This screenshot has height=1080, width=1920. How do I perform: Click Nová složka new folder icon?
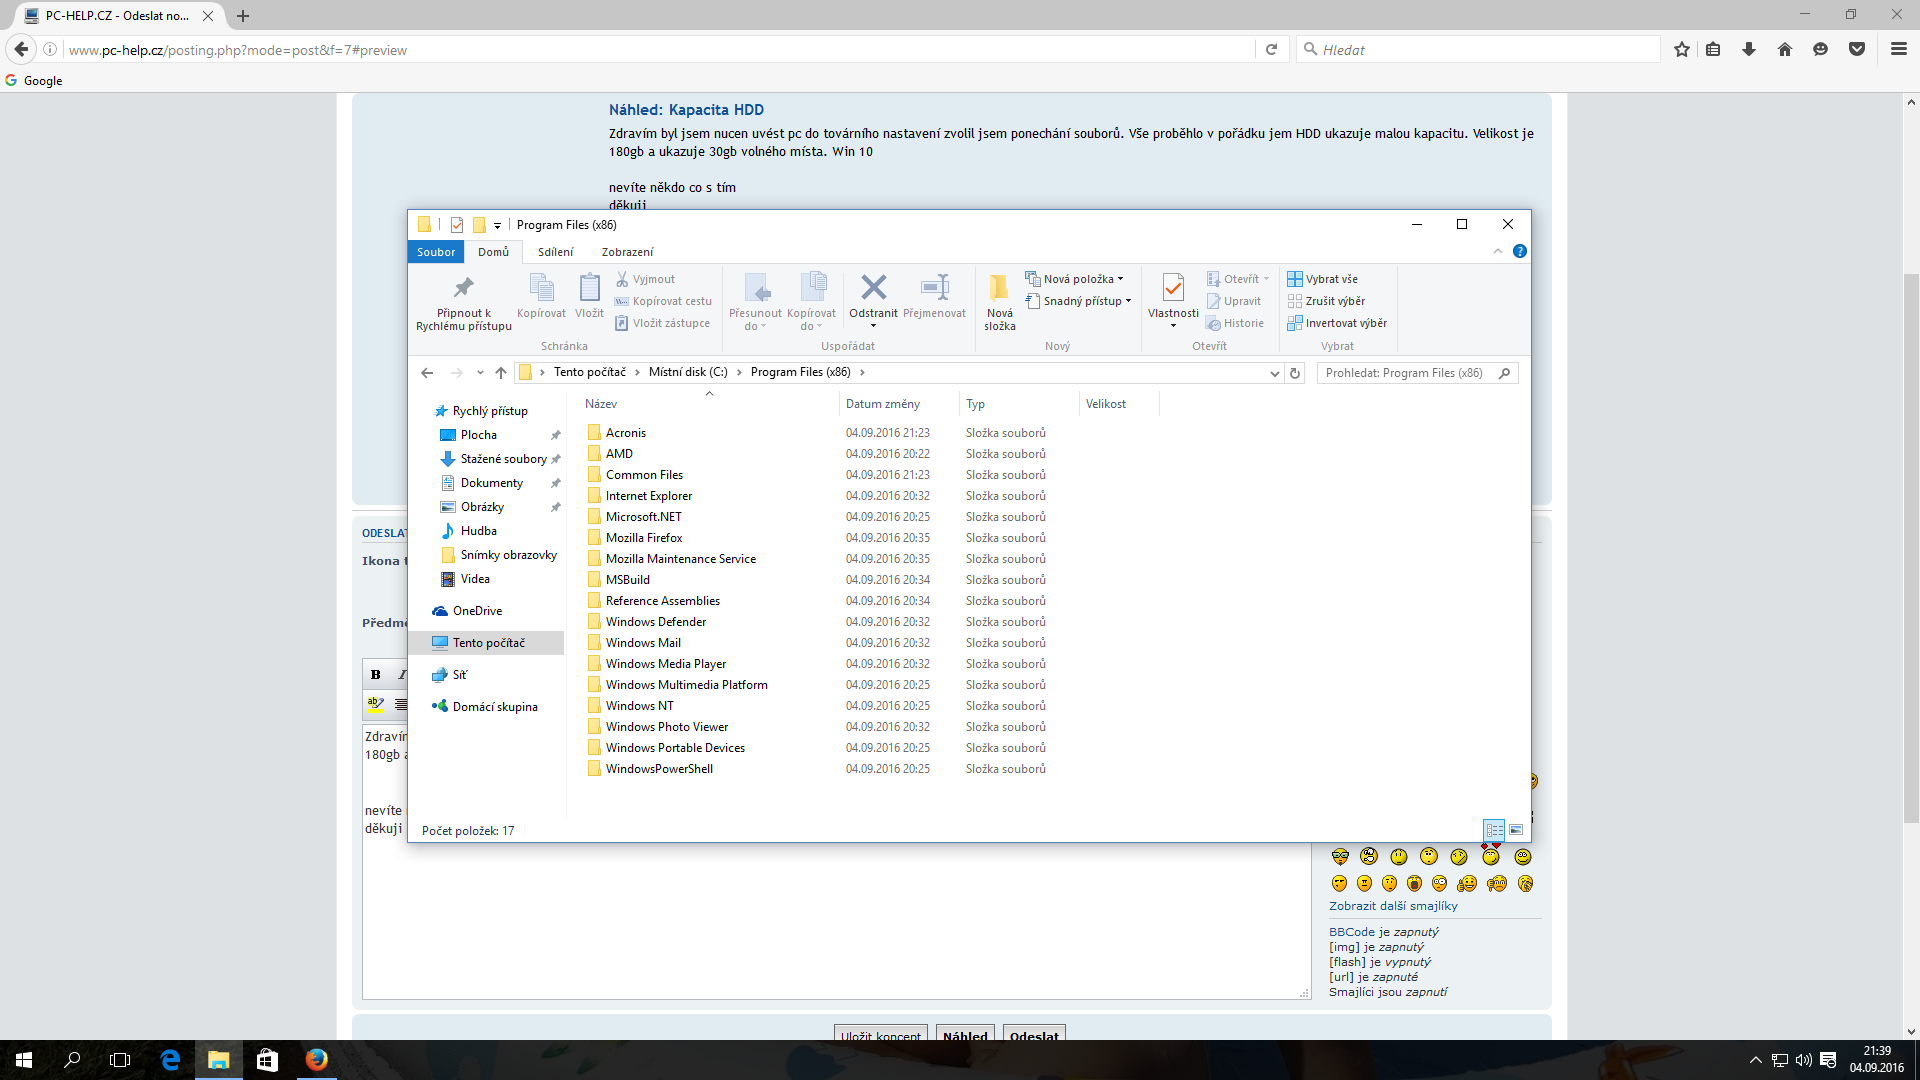999,289
